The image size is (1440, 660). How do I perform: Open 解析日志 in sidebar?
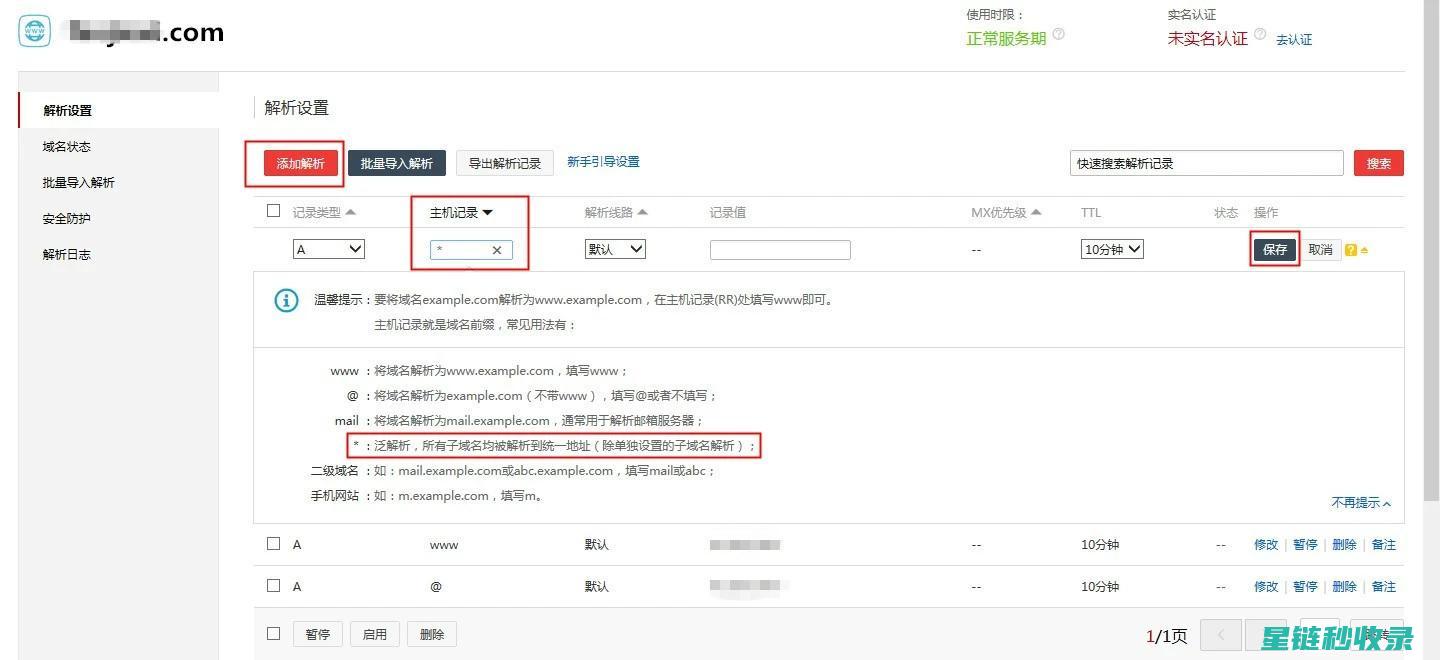67,254
